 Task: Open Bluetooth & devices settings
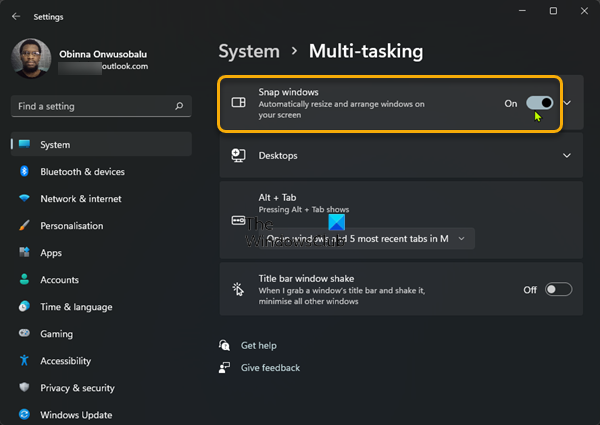pyautogui.click(x=82, y=172)
